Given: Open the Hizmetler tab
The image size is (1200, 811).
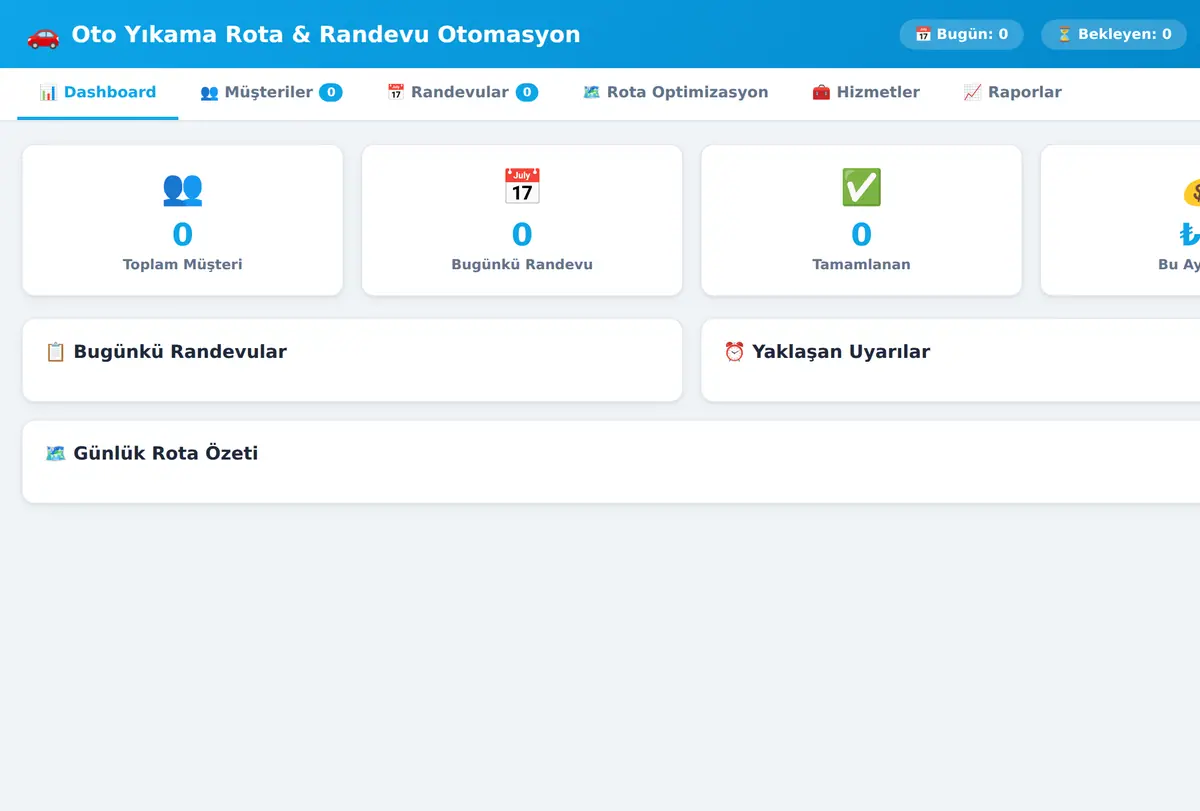Looking at the screenshot, I should [x=866, y=92].
